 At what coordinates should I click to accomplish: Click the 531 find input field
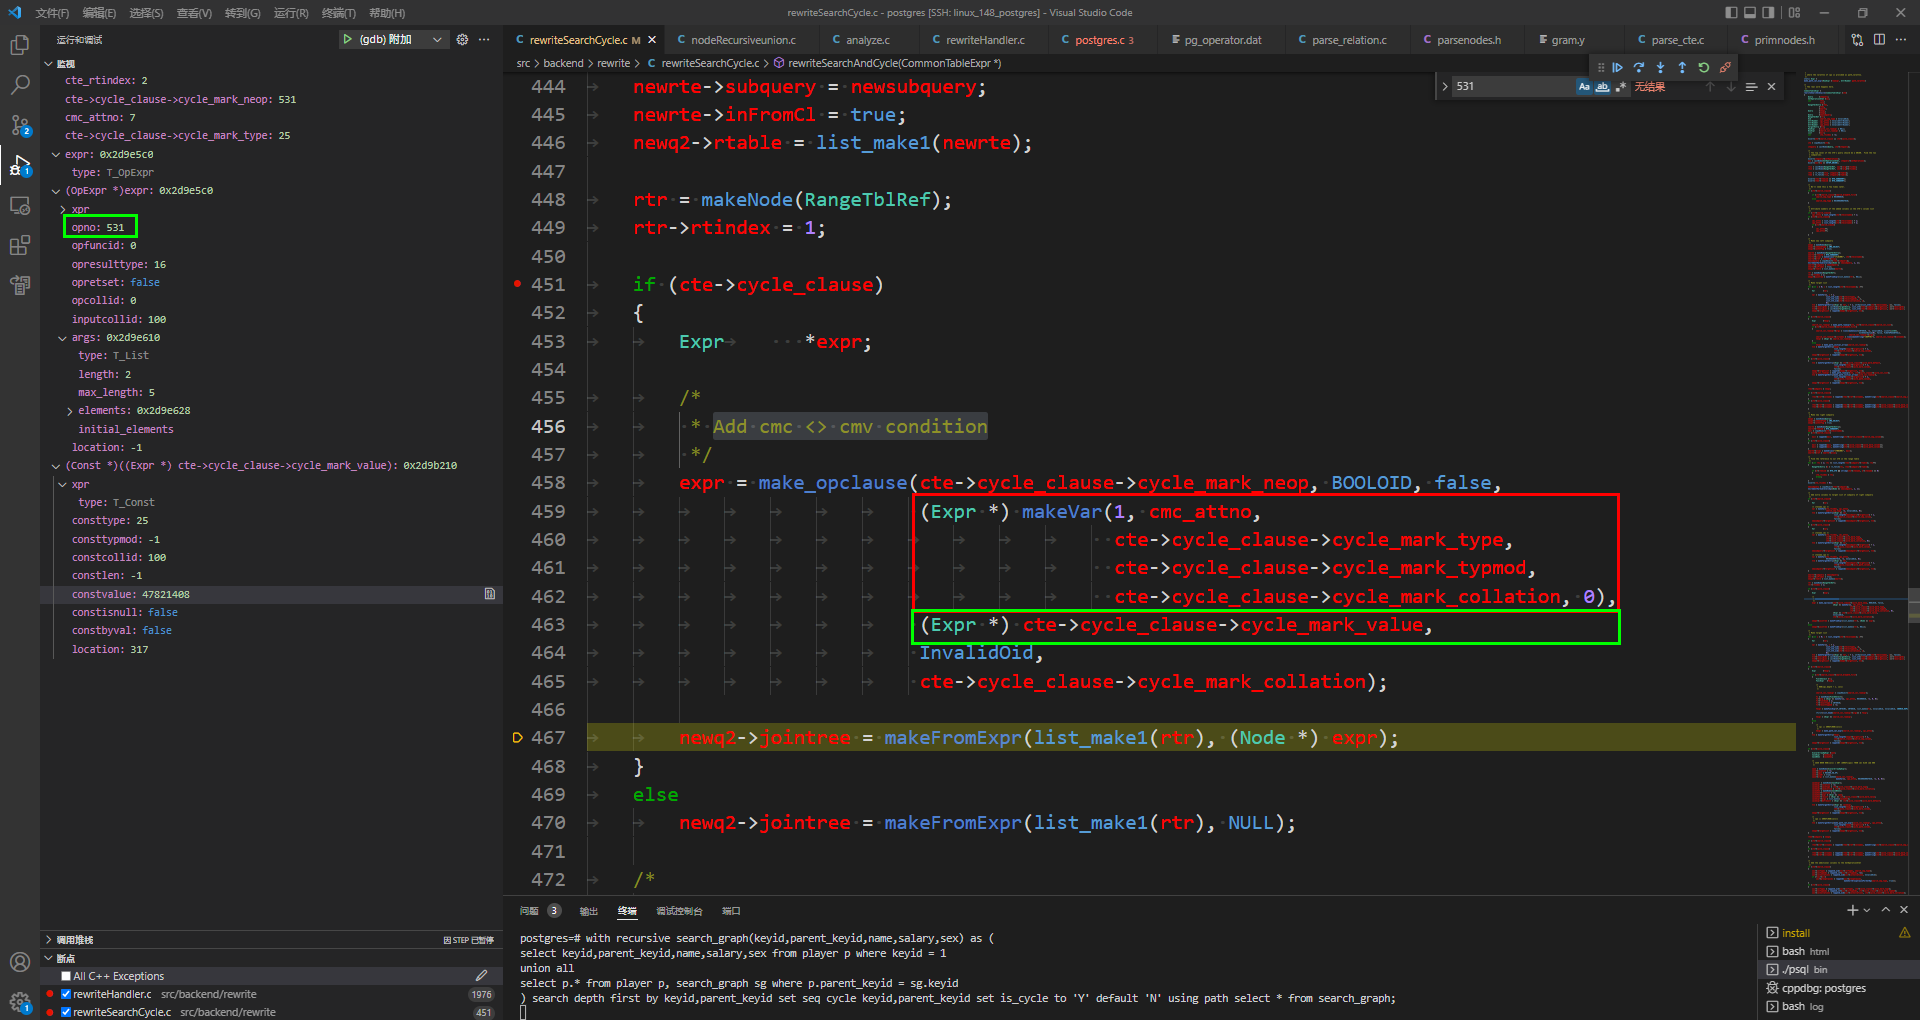click(1512, 87)
